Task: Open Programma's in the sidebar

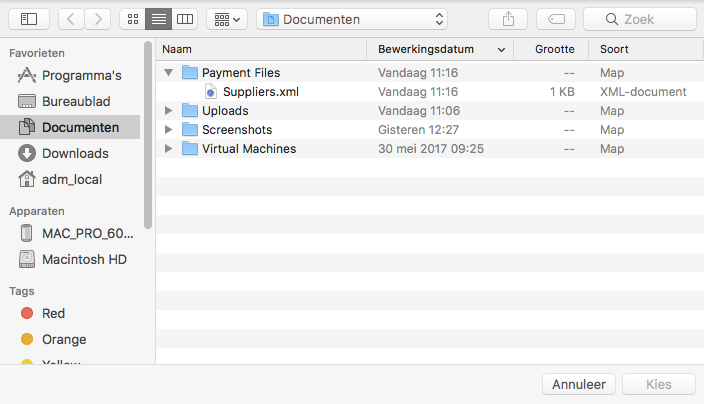Action: coord(81,75)
